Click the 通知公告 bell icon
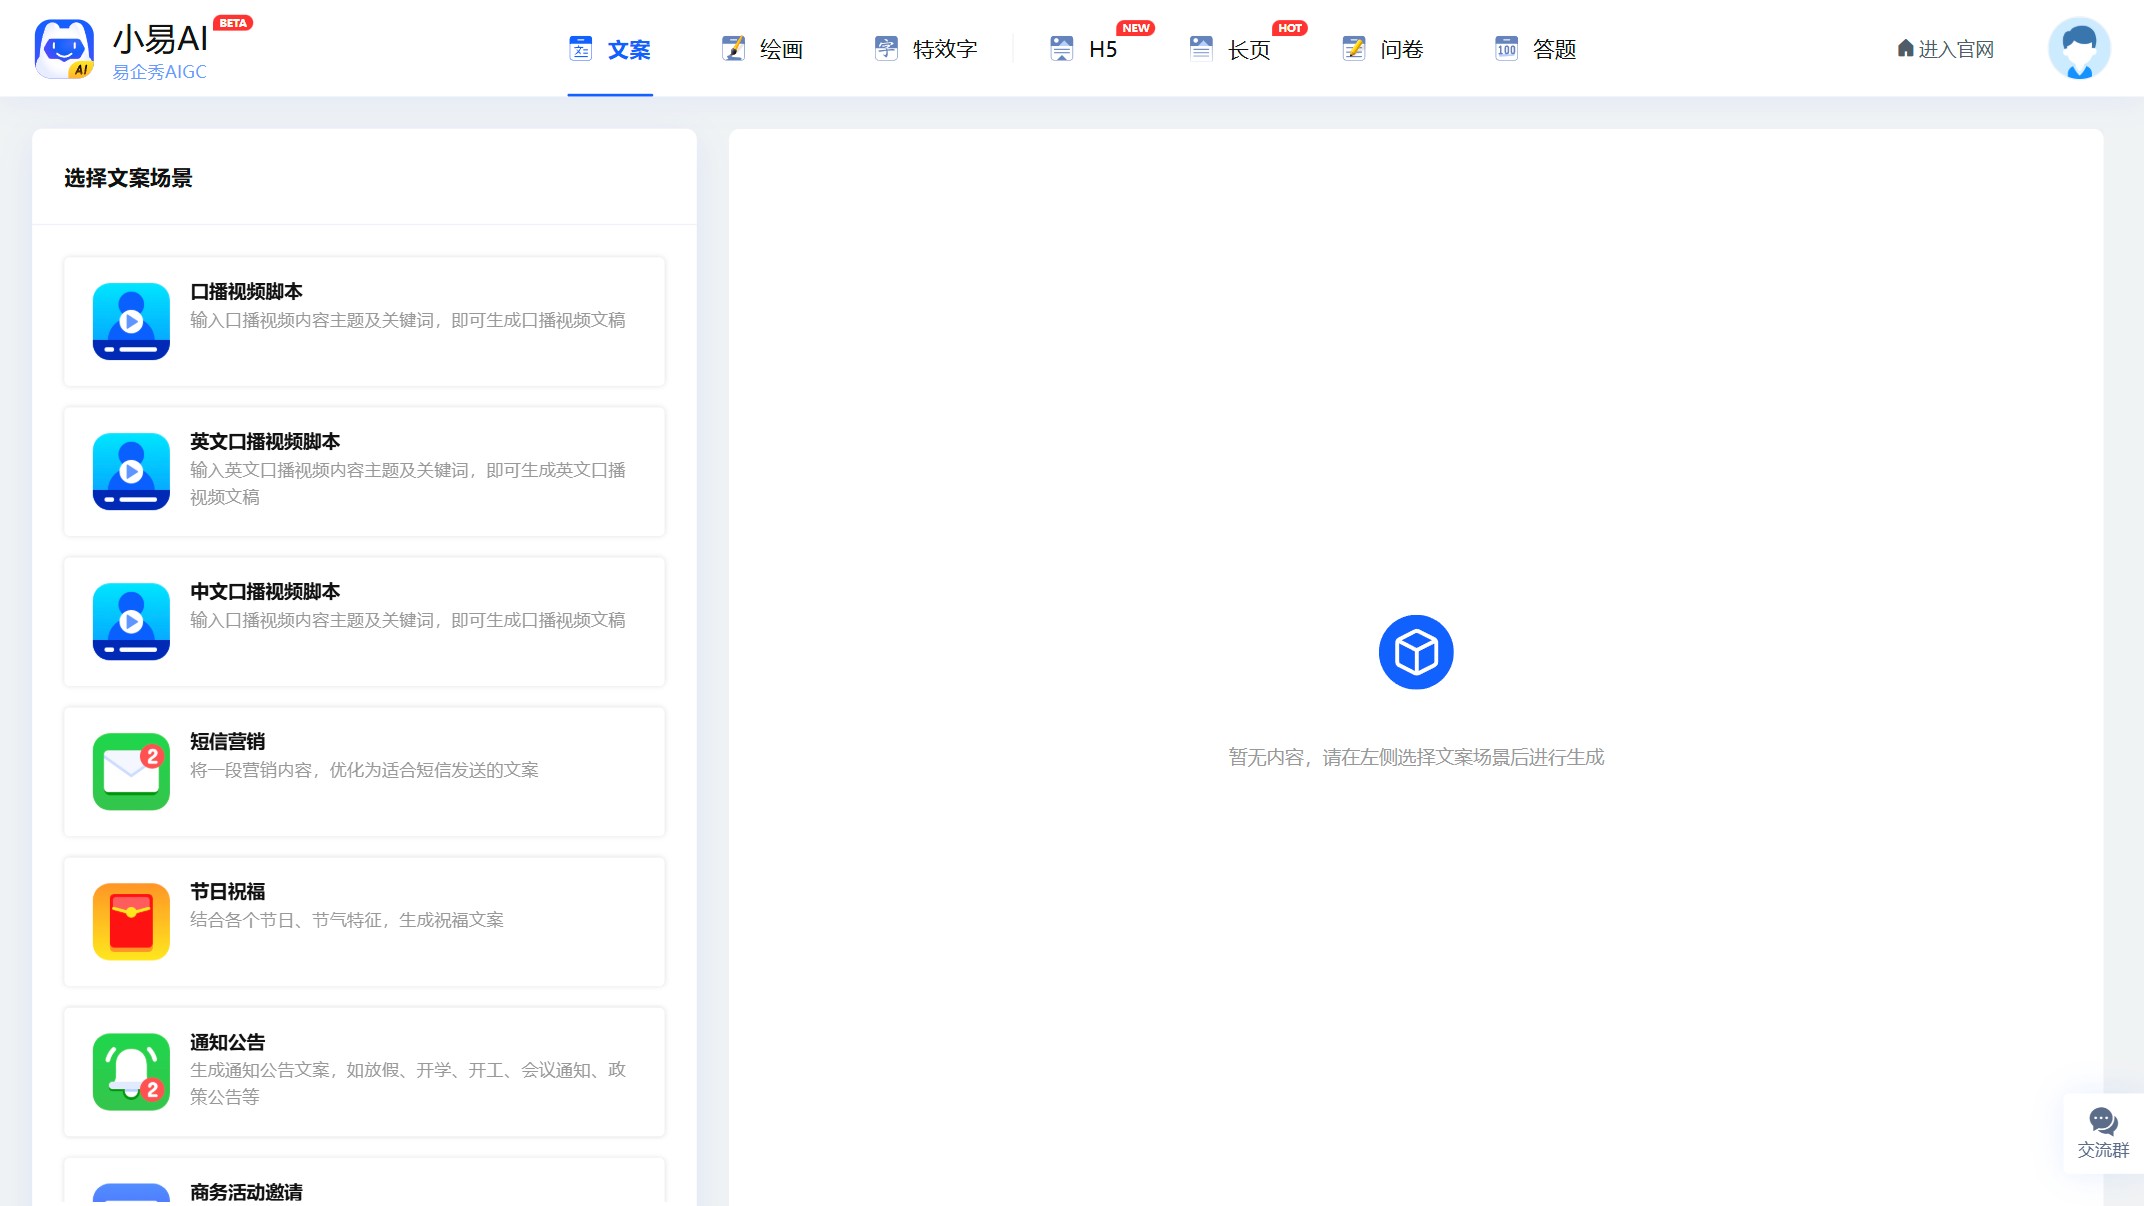This screenshot has width=2144, height=1206. click(131, 1071)
